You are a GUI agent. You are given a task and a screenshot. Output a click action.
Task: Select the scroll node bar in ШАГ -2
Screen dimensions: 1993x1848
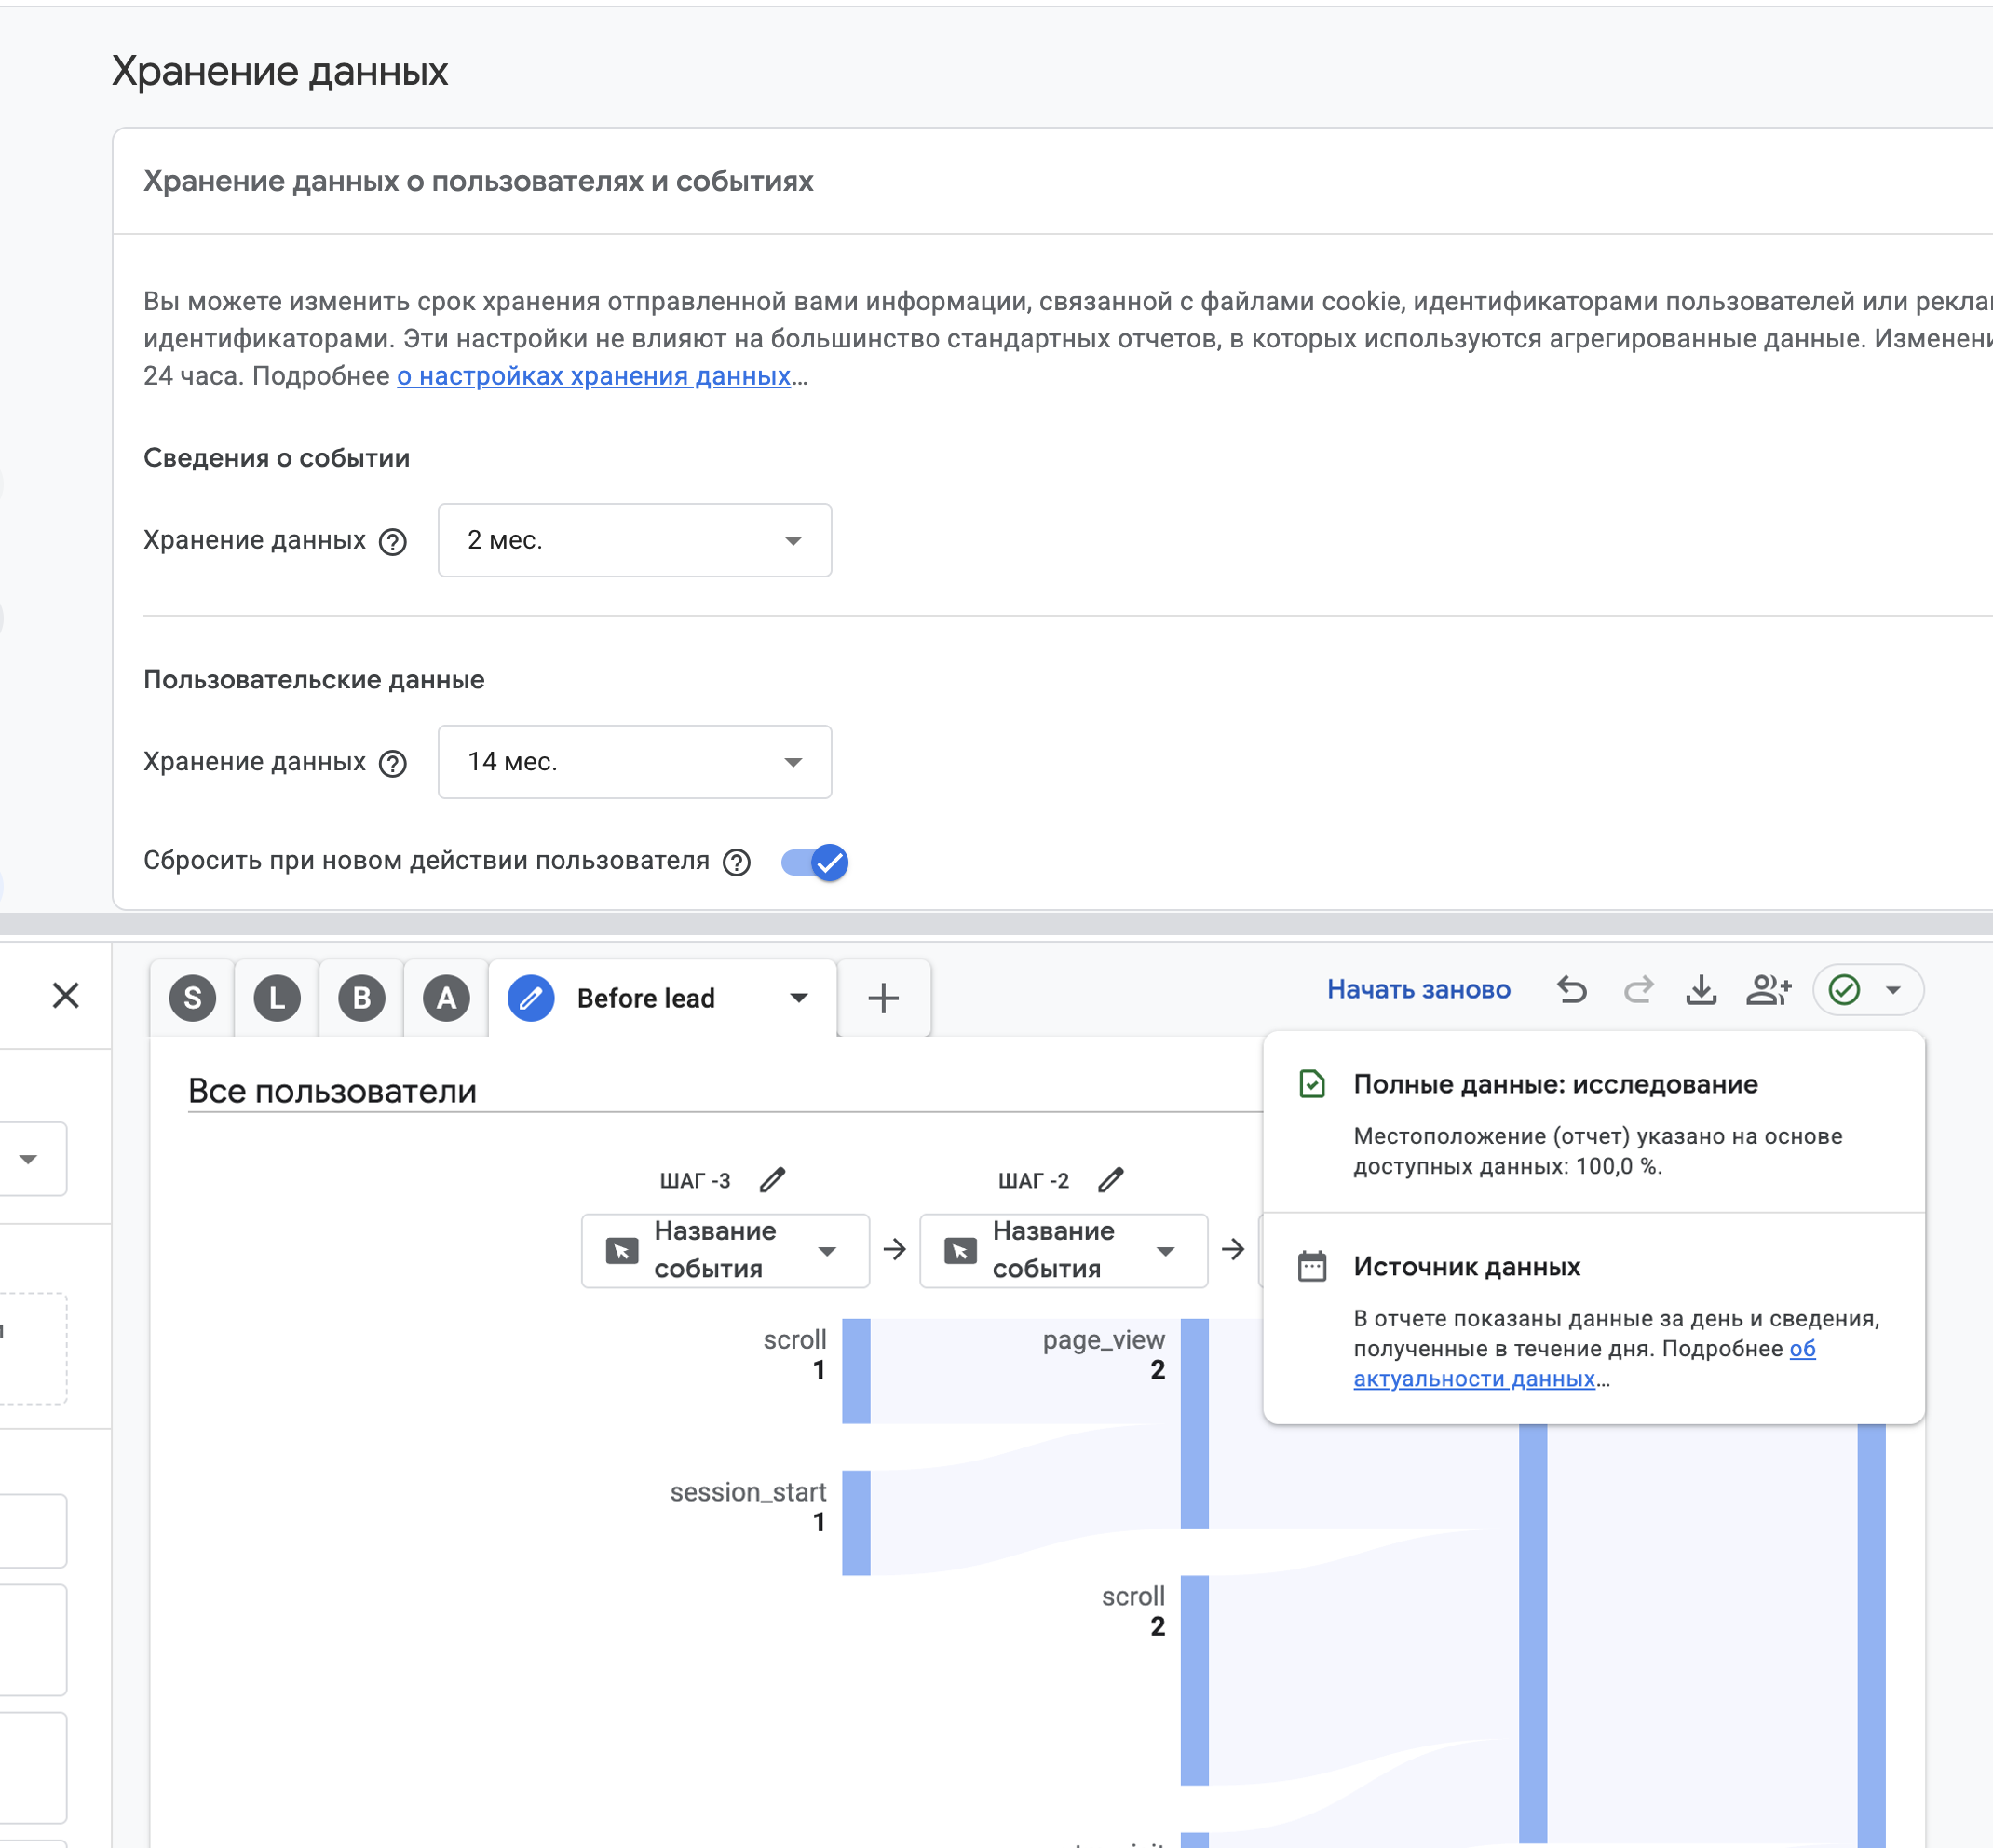coord(1194,1680)
